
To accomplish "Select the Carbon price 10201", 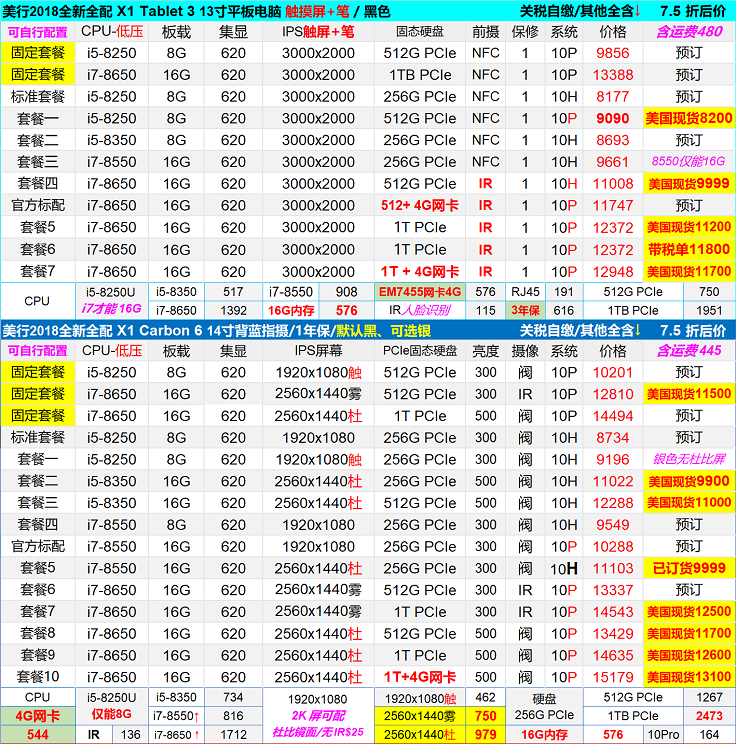I will (x=613, y=372).
